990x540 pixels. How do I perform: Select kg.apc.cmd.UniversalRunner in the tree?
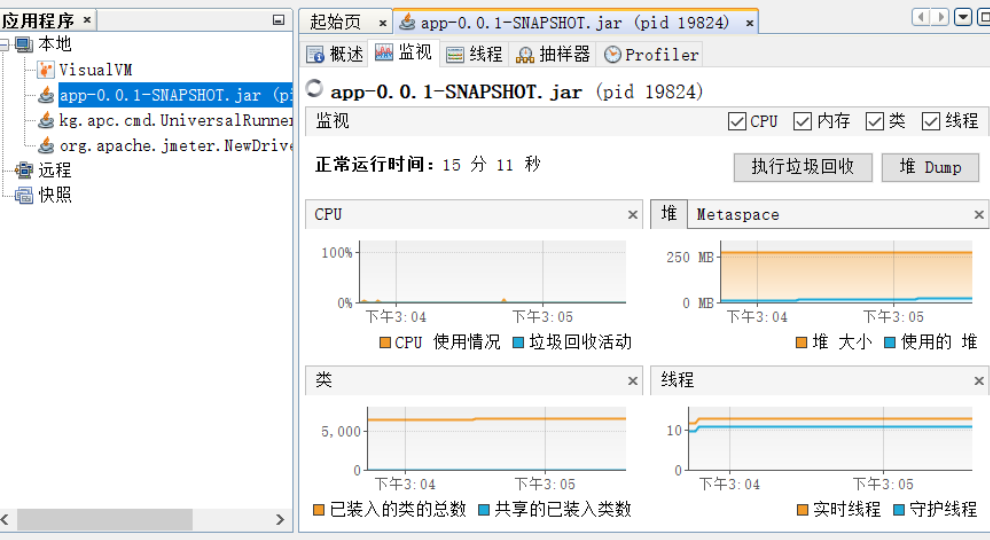pyautogui.click(x=176, y=121)
